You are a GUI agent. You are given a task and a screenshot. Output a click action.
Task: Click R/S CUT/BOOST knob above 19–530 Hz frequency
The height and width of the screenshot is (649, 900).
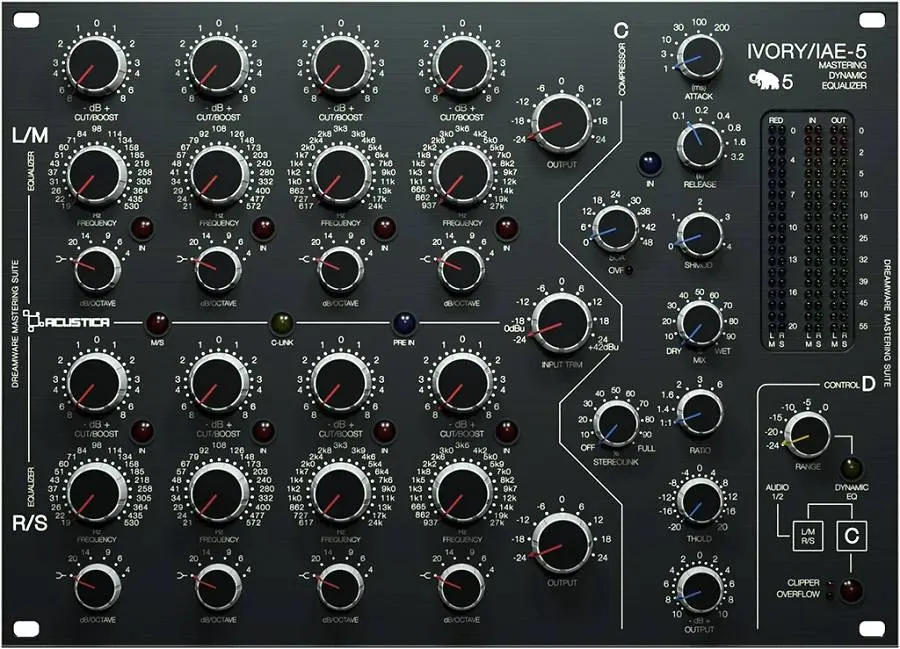point(96,382)
